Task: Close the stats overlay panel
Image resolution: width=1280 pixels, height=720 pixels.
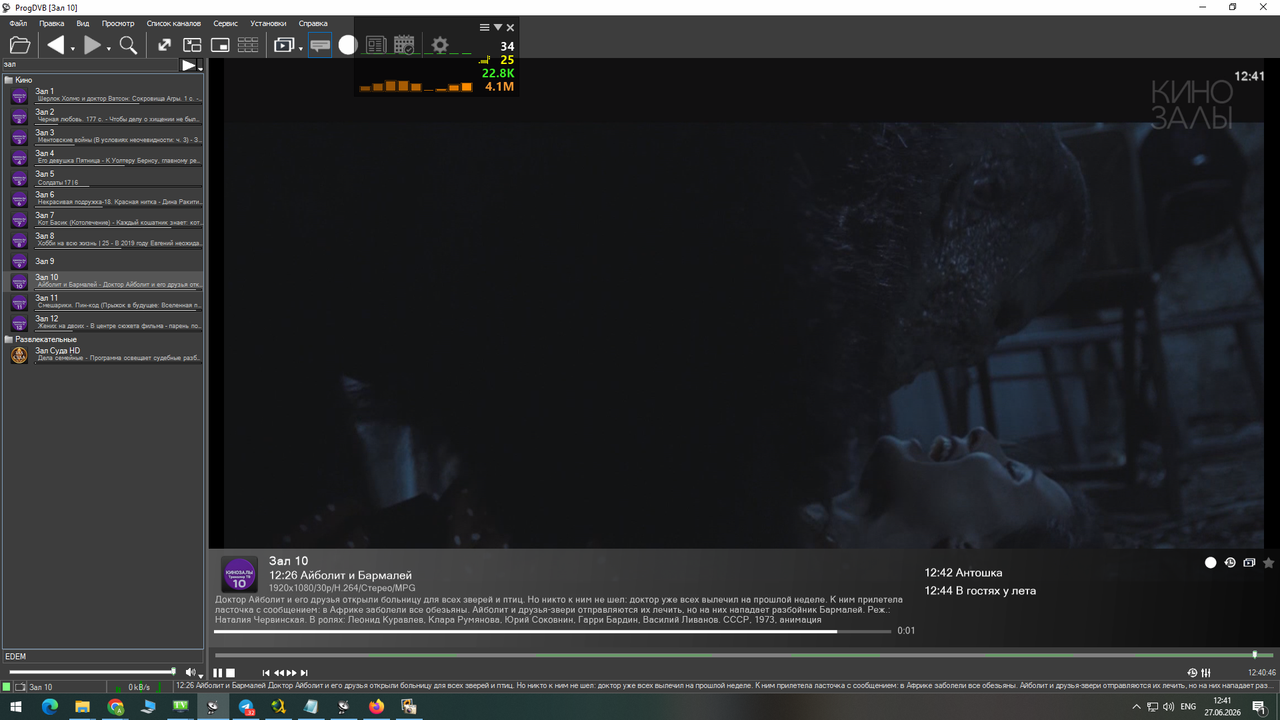Action: coord(510,28)
